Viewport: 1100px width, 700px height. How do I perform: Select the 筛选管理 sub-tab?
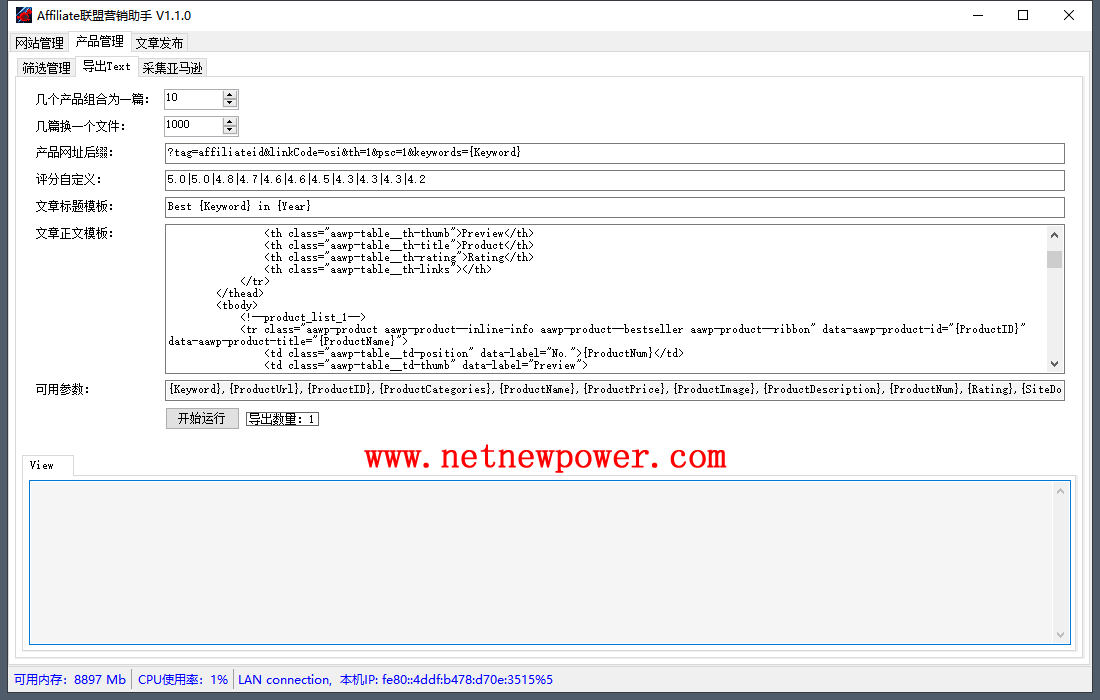point(47,68)
